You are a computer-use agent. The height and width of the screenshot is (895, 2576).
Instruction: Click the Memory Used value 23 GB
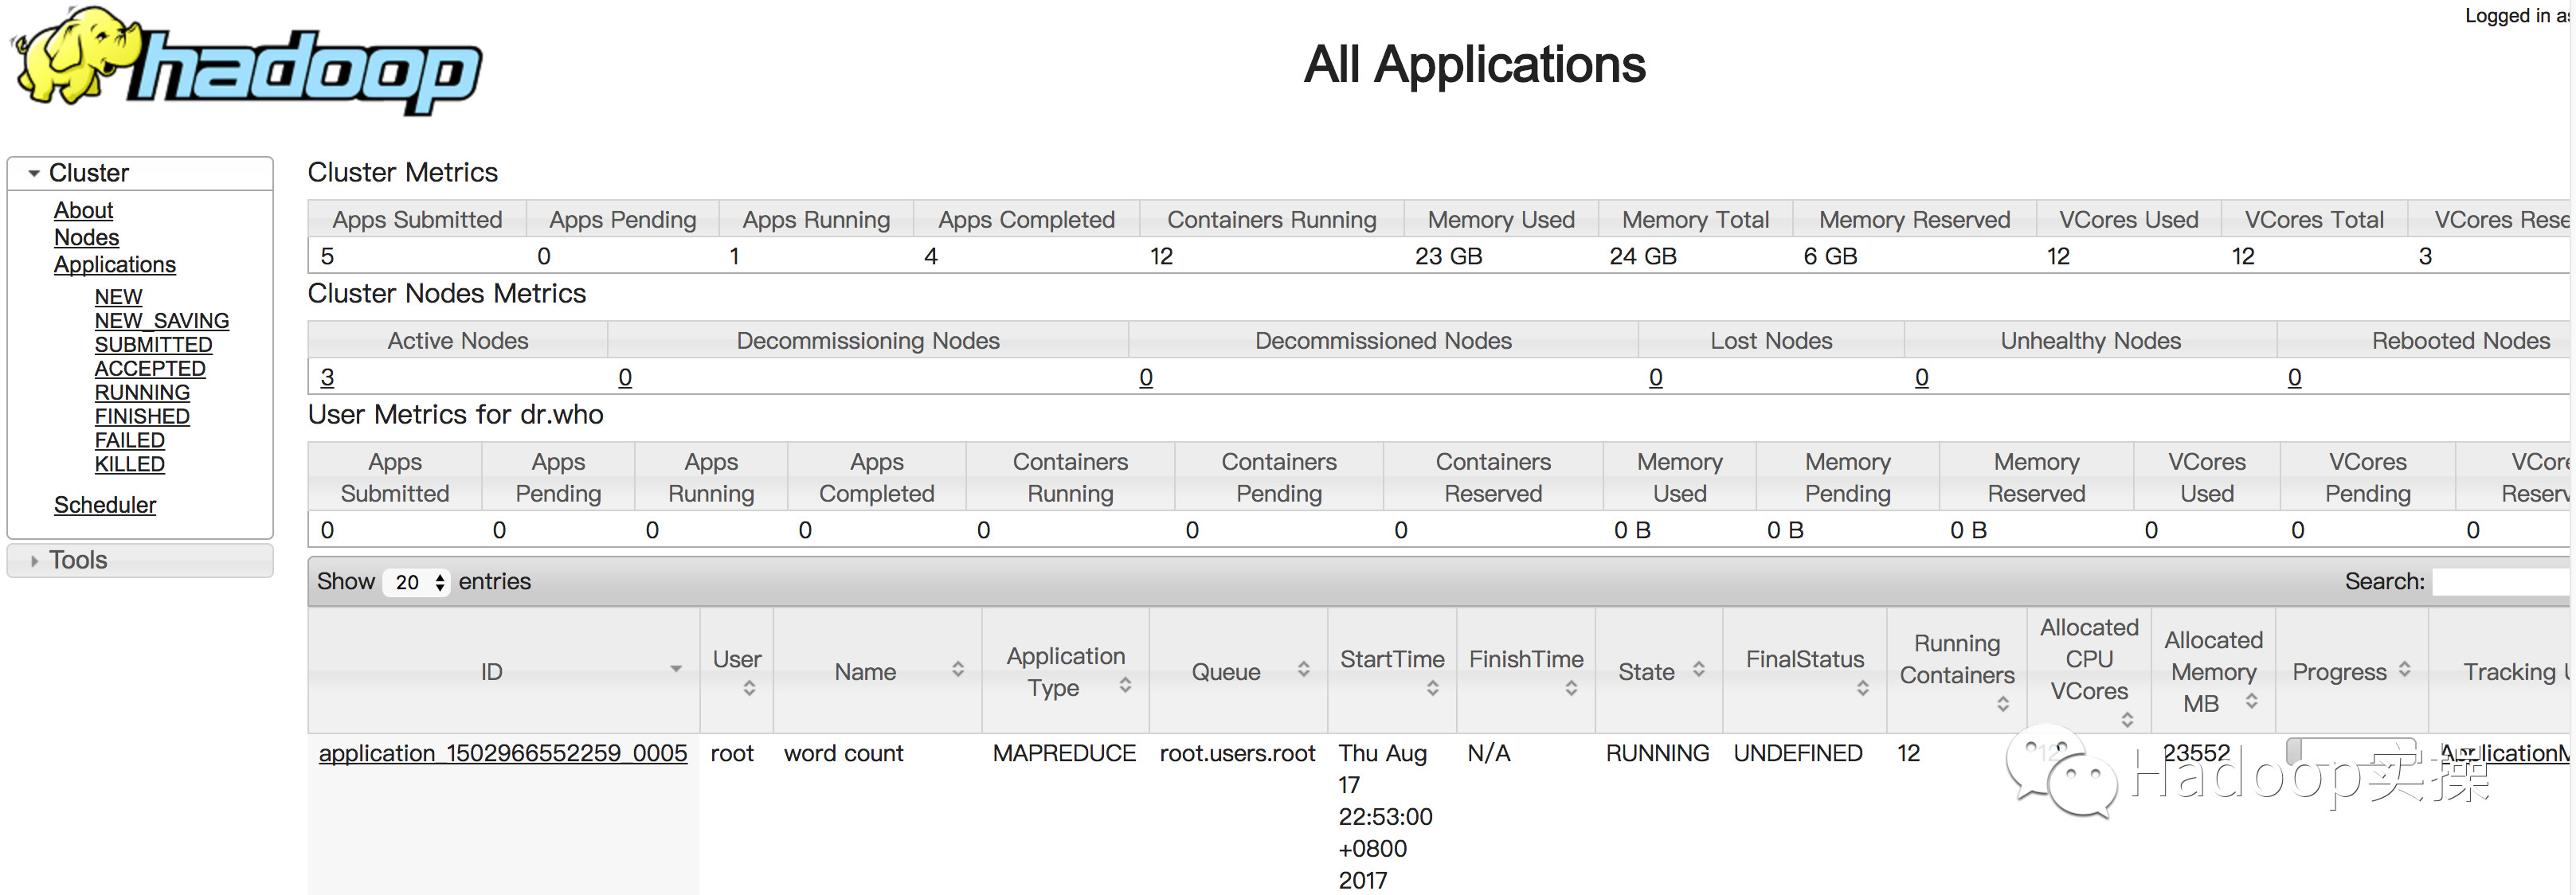coord(1448,256)
